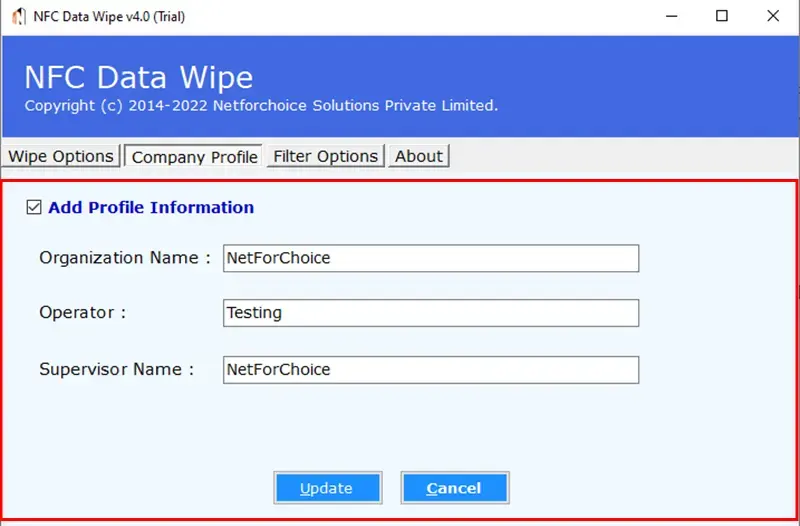
Task: Click the Supervisor Name text box
Action: 430,369
